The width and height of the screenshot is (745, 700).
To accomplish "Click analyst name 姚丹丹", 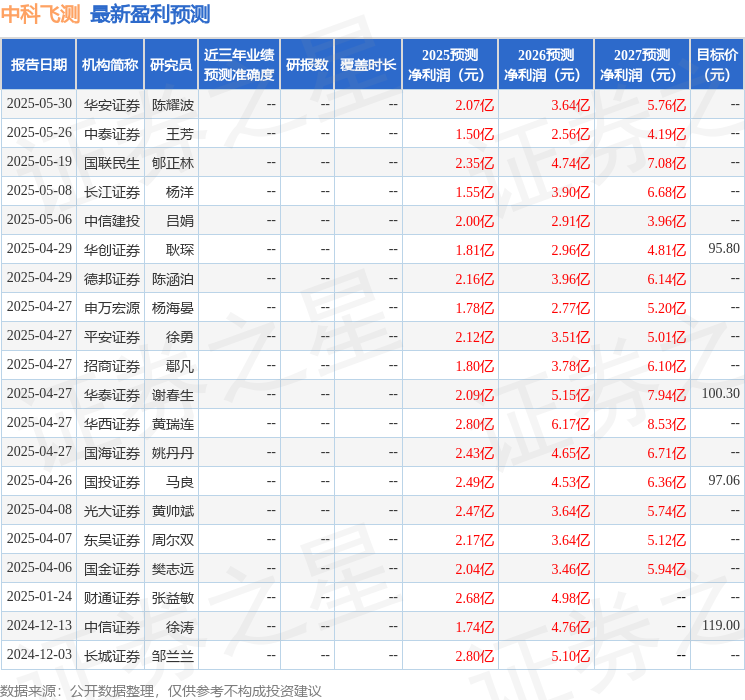I will point(172,453).
